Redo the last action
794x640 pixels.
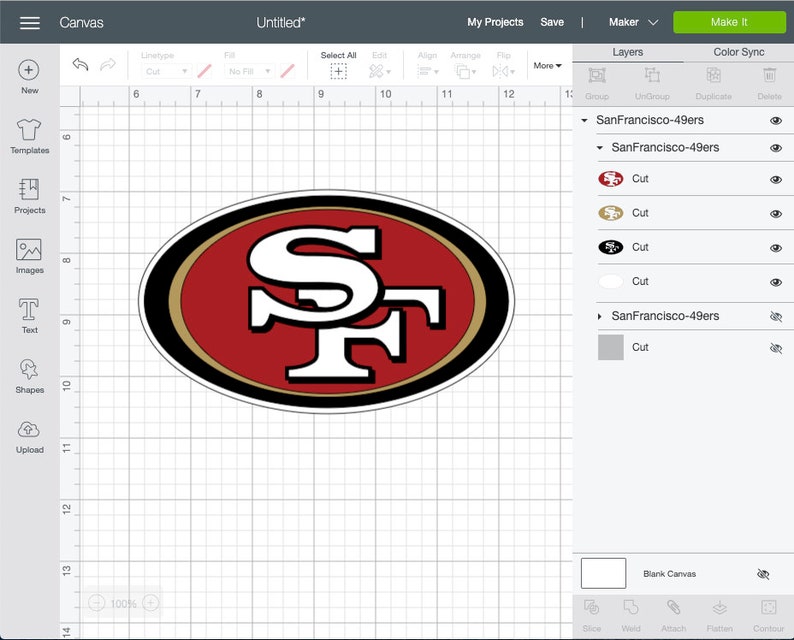pos(107,65)
